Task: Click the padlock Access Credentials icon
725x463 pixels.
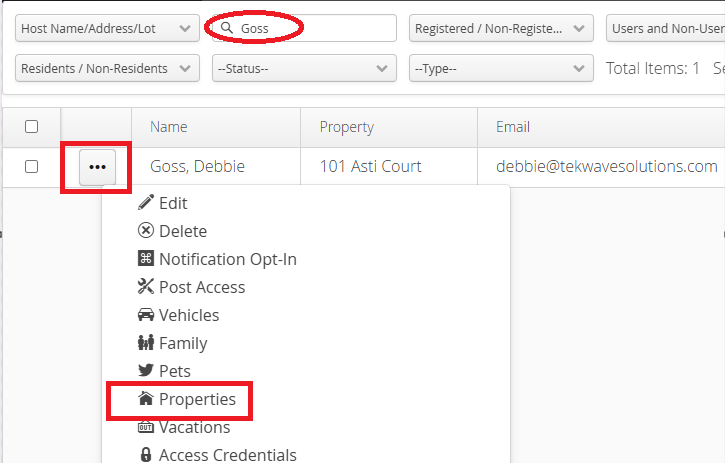Action: click(x=146, y=455)
